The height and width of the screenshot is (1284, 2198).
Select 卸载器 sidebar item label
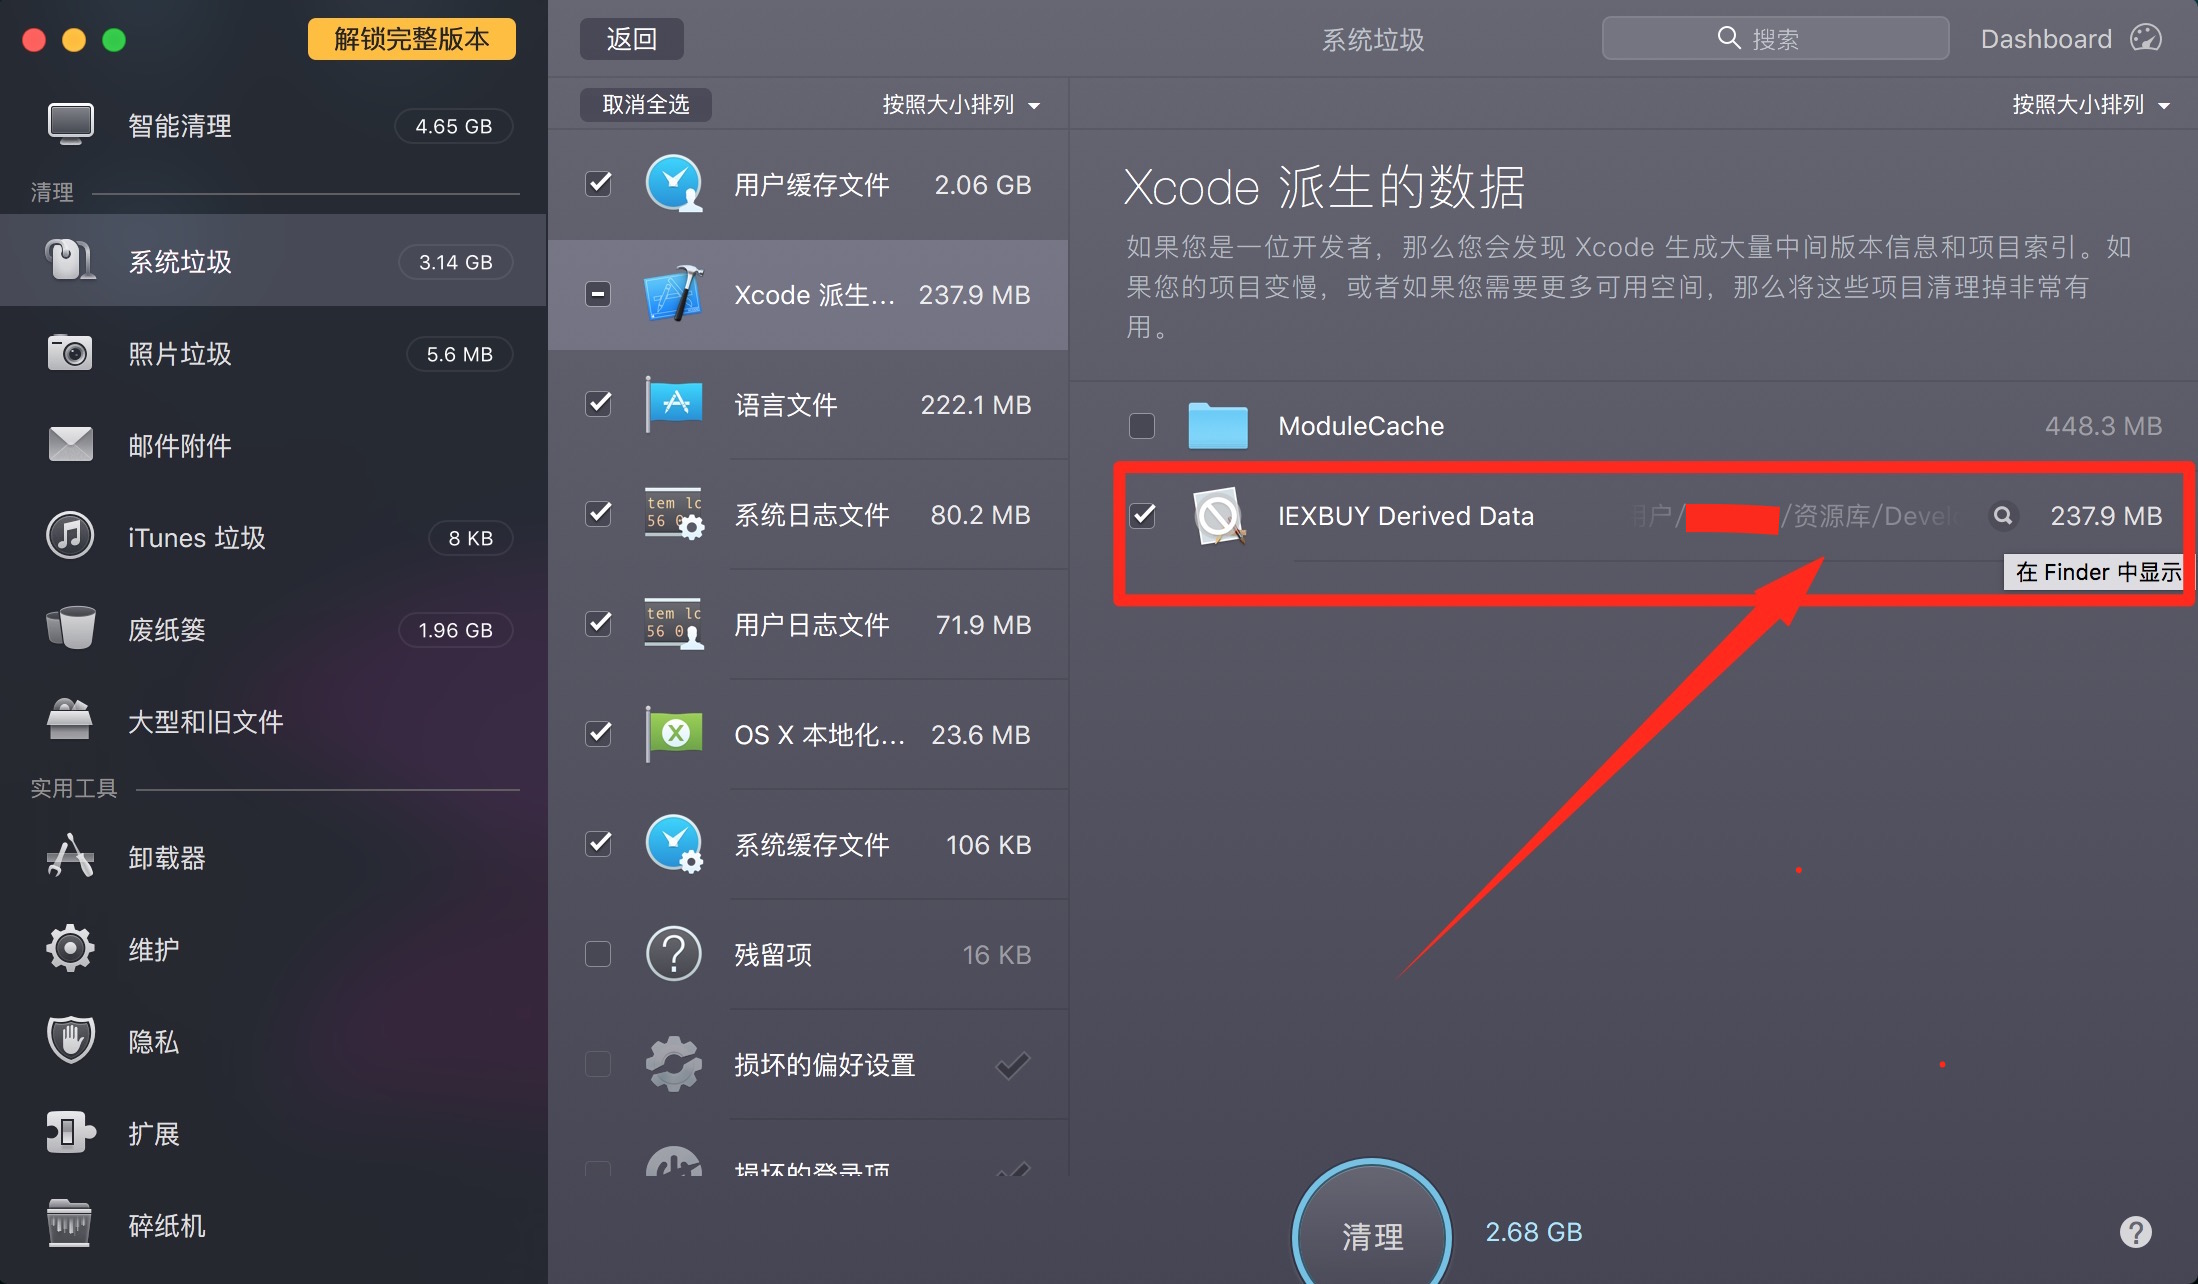pos(167,858)
